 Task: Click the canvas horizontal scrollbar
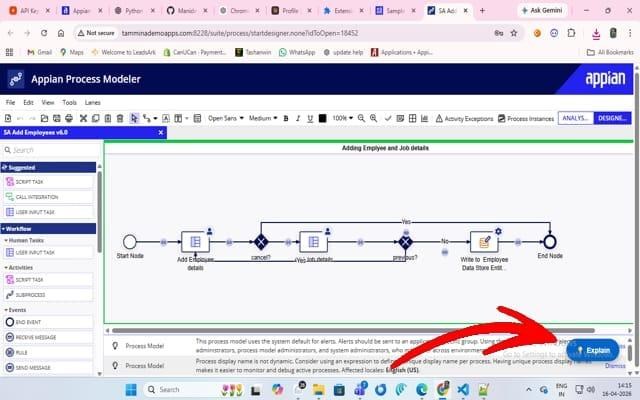coord(353,330)
